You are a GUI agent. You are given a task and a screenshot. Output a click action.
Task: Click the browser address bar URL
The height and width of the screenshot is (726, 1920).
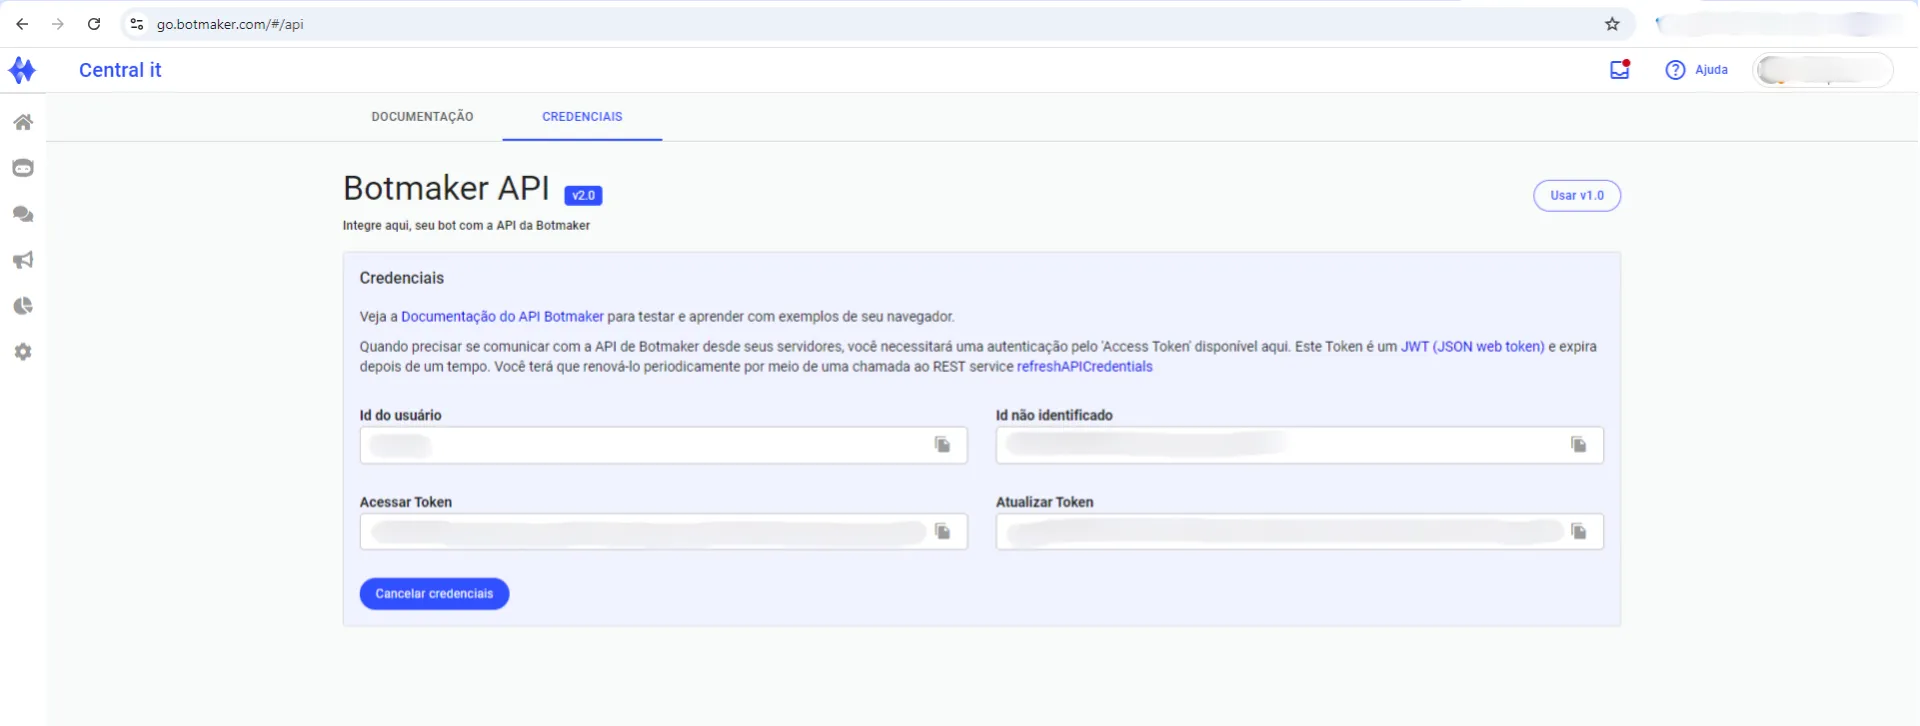pyautogui.click(x=230, y=24)
